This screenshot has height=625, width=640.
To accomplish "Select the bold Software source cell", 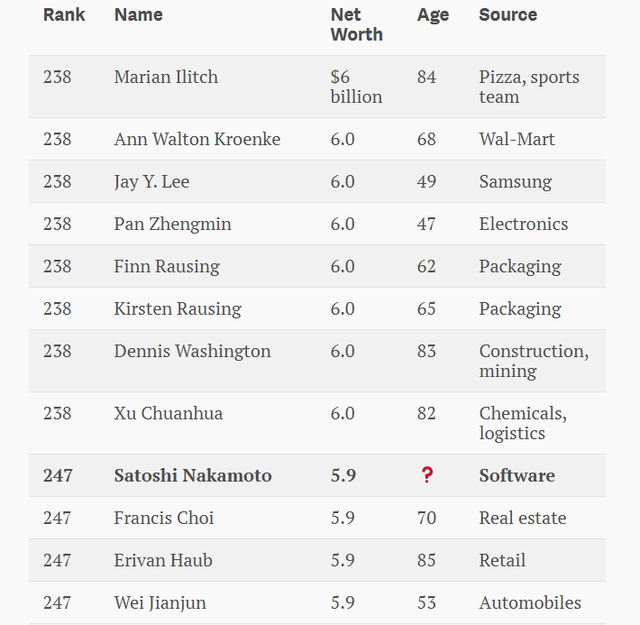I will point(517,476).
